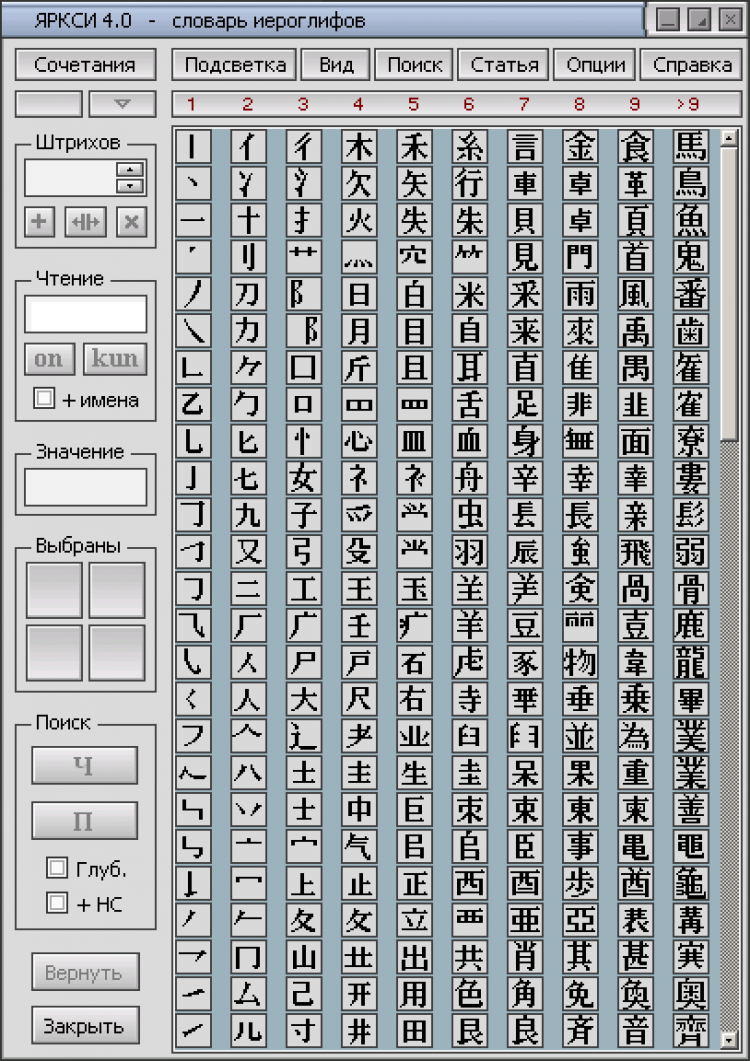750x1061 pixels.
Task: Select the 音 sound radical
Action: pos(635,1031)
